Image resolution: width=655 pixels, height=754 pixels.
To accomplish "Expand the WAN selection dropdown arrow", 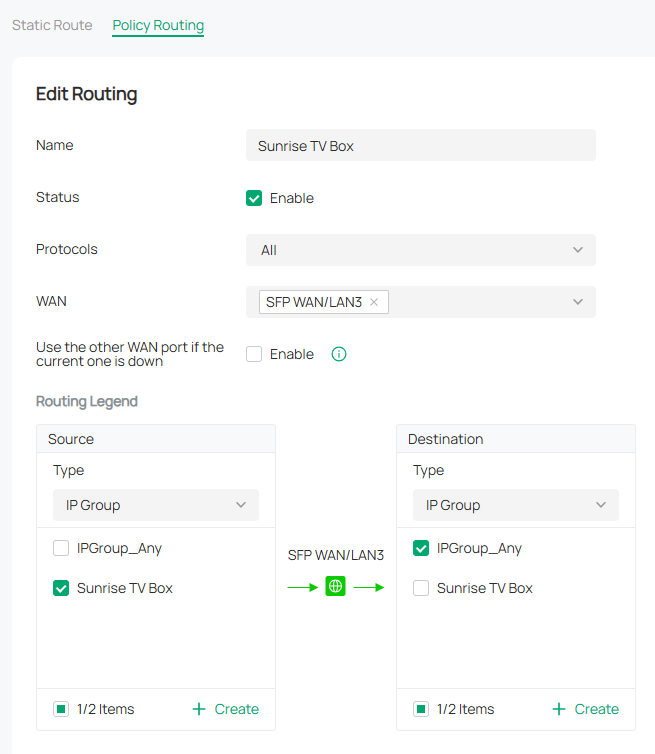I will (x=577, y=302).
